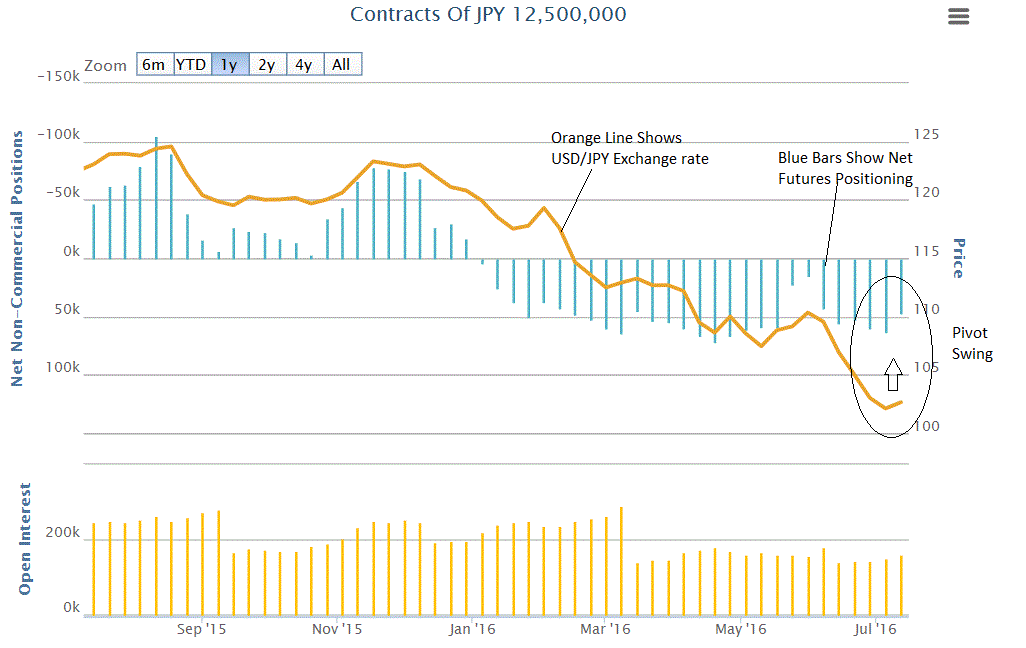Switch zoom to 2y
1026x648 pixels.
tap(266, 65)
